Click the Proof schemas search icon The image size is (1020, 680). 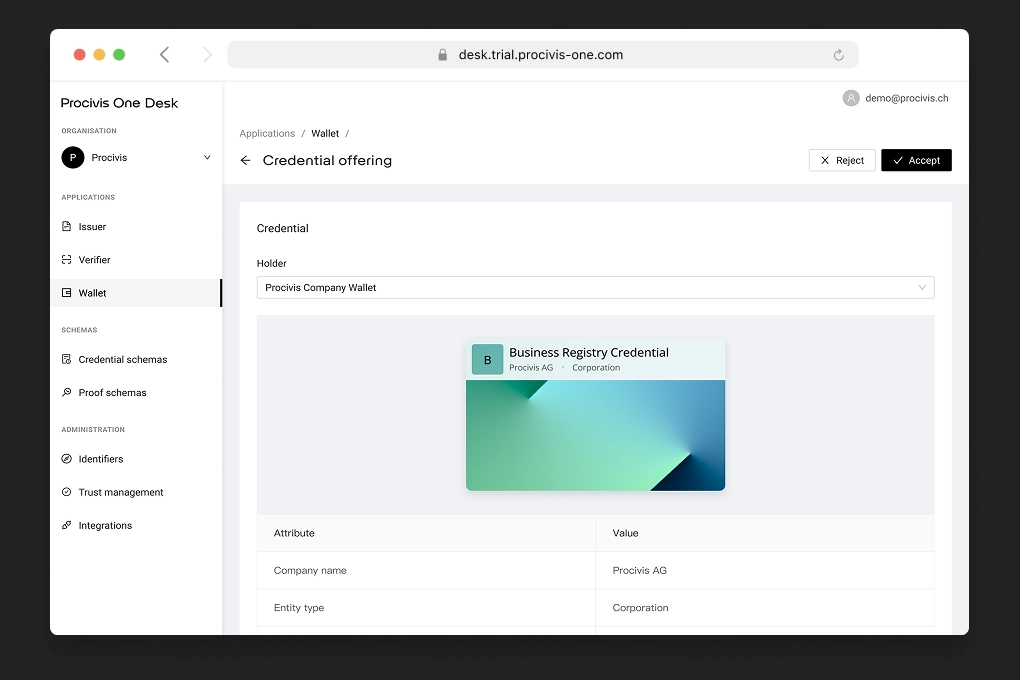(x=66, y=392)
